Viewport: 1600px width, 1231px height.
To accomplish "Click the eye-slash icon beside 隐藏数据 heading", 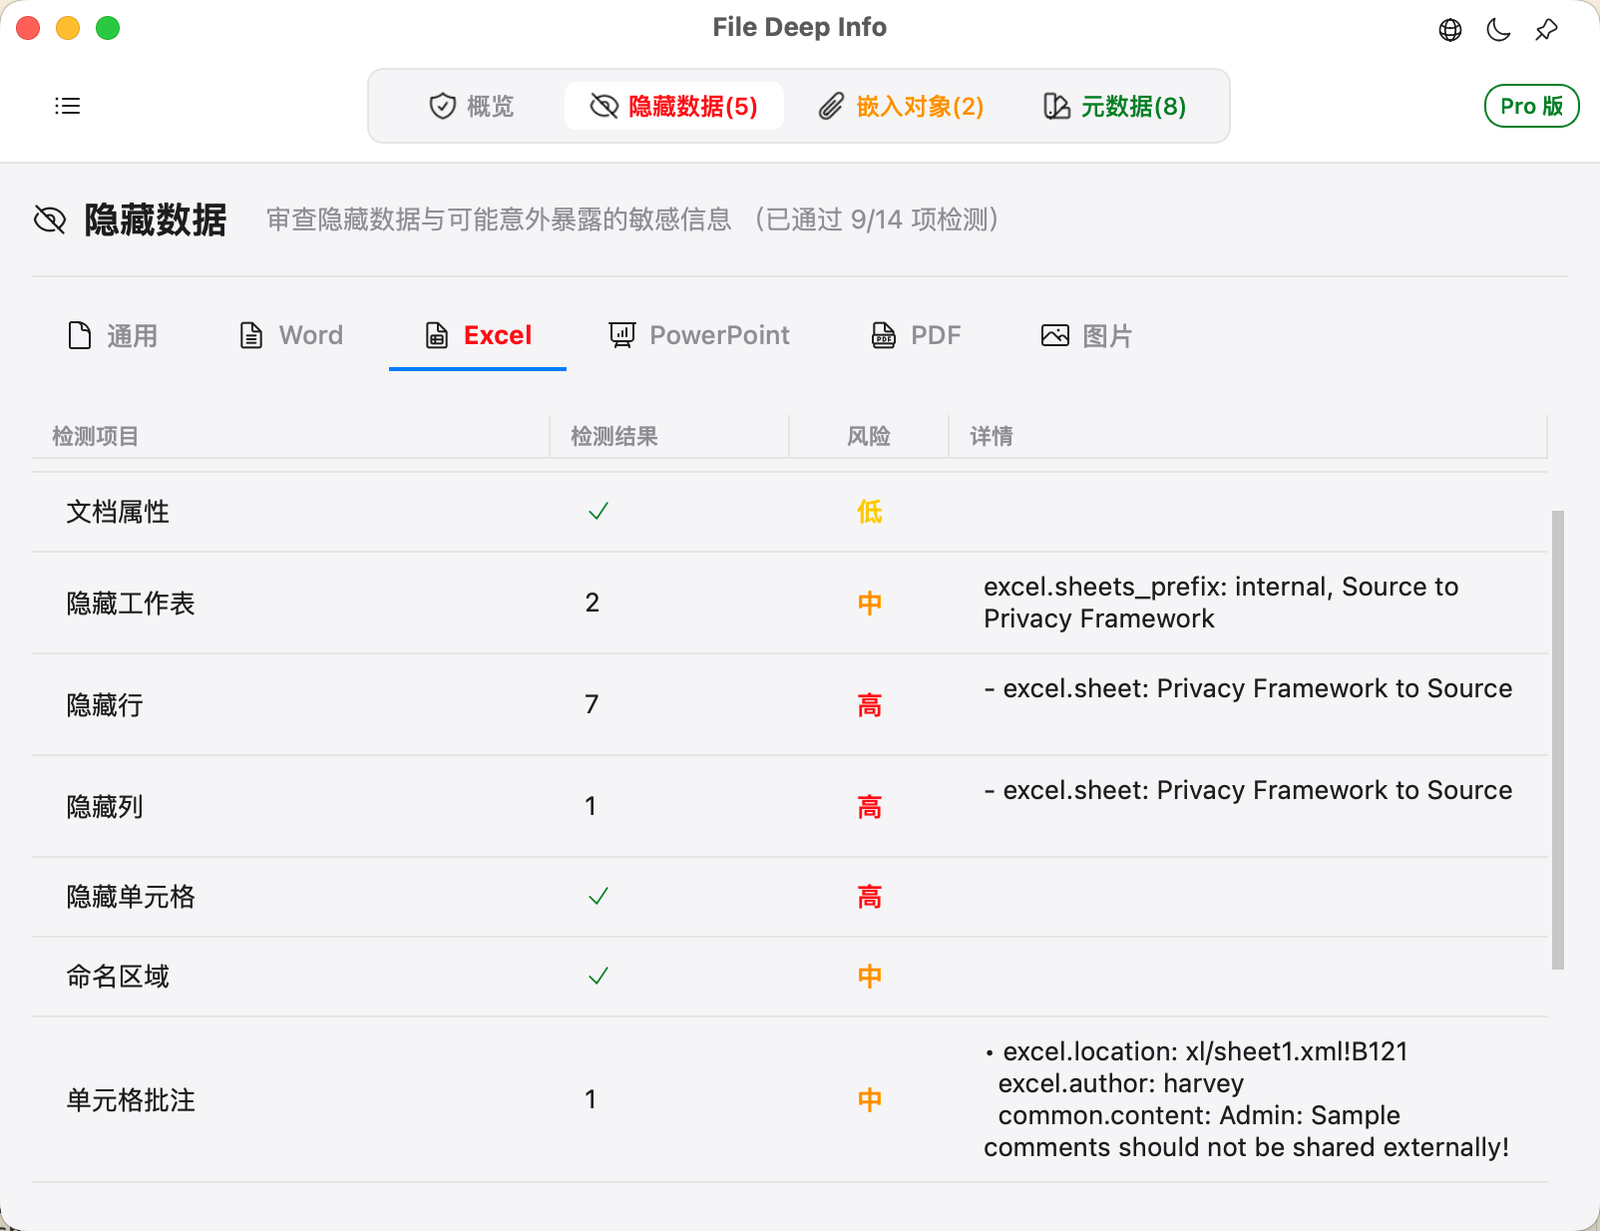I will click(x=48, y=220).
